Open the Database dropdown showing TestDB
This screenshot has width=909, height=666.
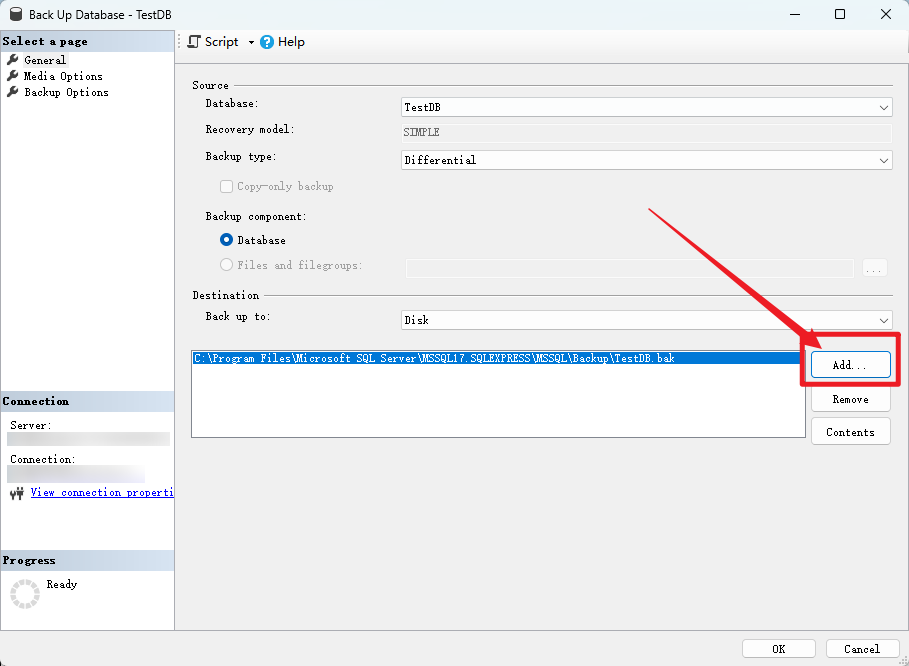tap(646, 107)
